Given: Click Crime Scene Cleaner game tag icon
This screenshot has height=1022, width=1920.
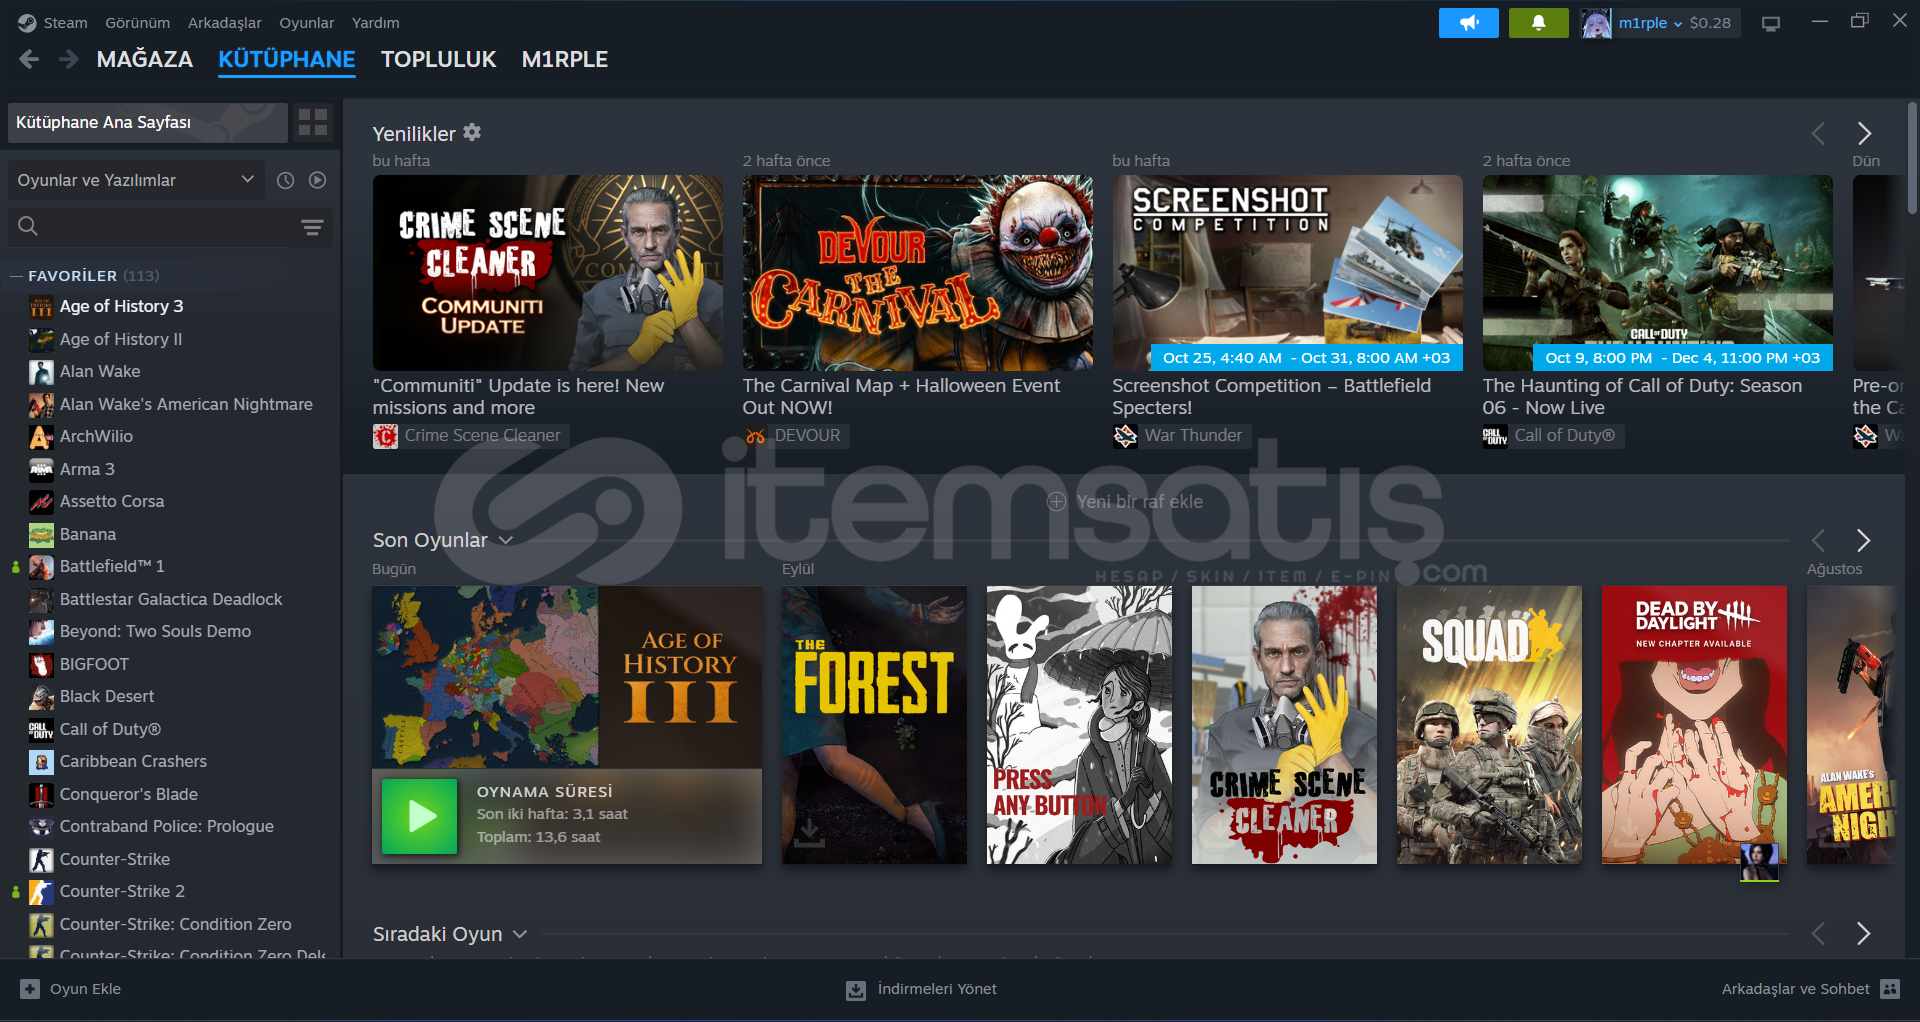Looking at the screenshot, I should [x=385, y=436].
